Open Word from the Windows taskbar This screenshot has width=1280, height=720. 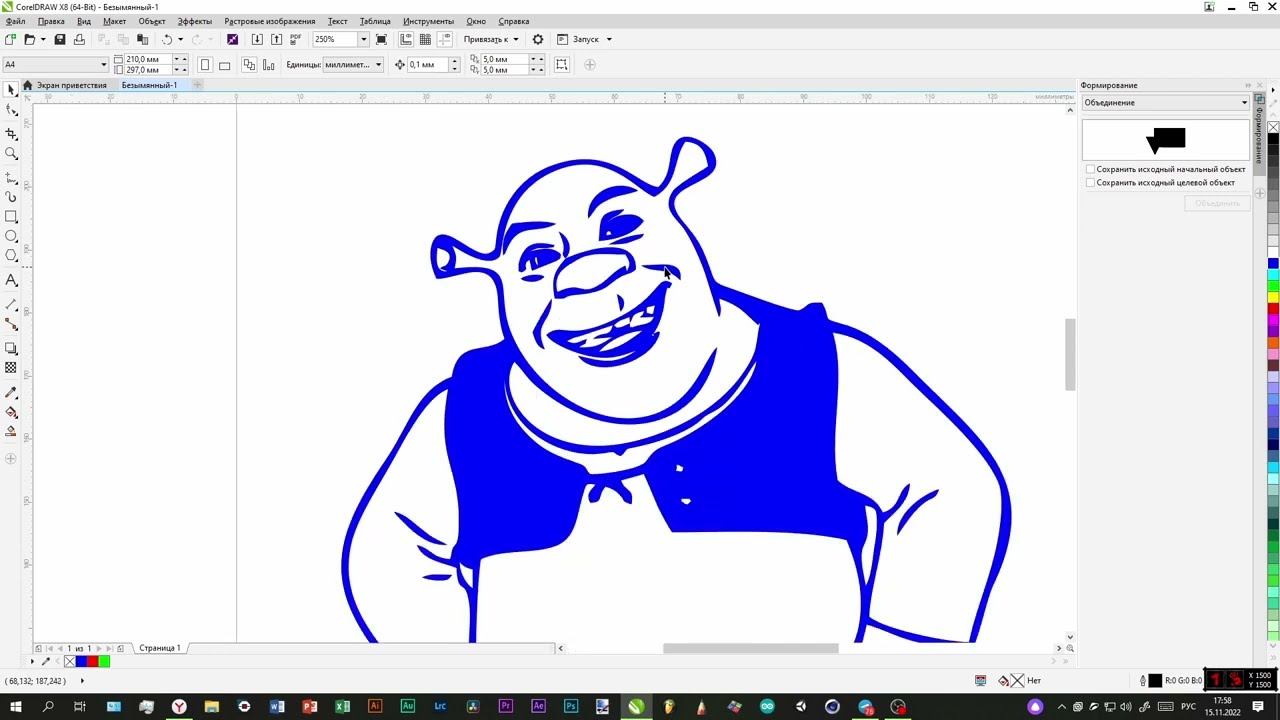coord(277,707)
